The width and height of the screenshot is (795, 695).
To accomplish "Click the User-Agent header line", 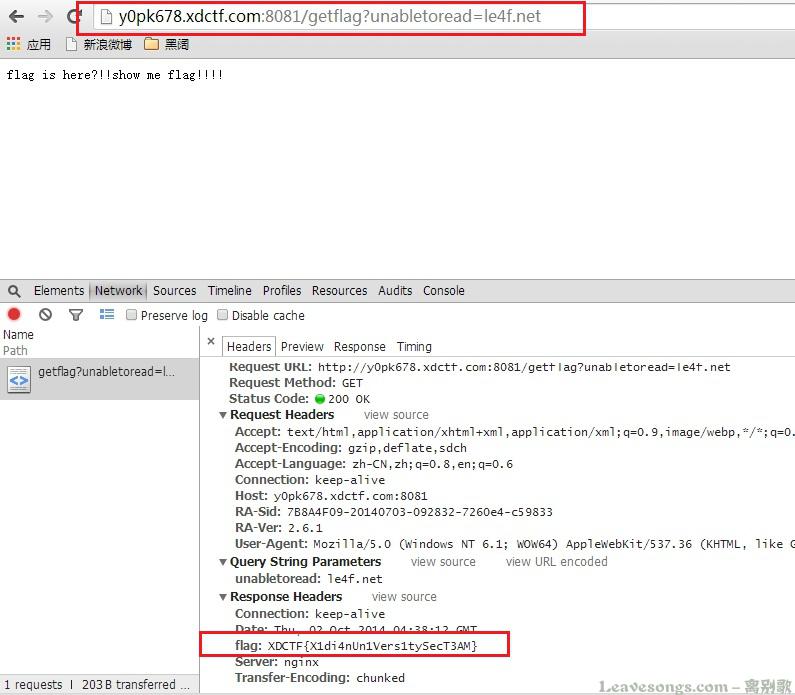I will point(515,544).
